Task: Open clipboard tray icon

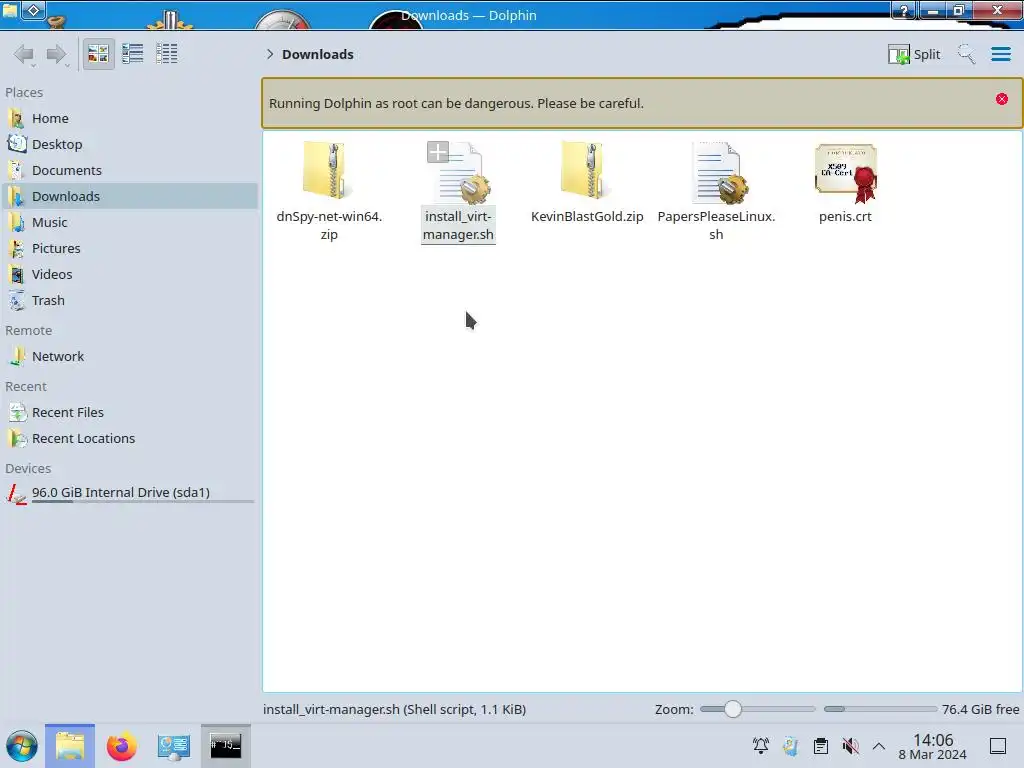Action: (x=820, y=746)
